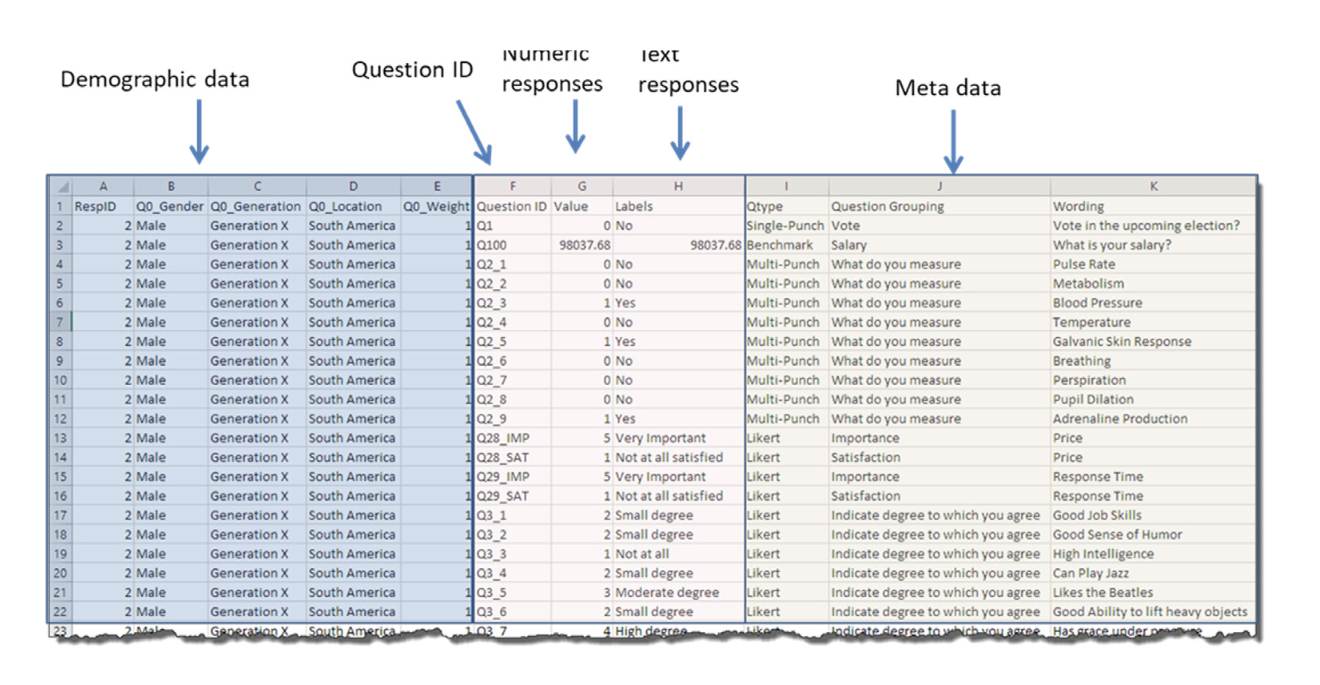Select column B header
This screenshot has height=685, width=1320.
click(x=171, y=187)
